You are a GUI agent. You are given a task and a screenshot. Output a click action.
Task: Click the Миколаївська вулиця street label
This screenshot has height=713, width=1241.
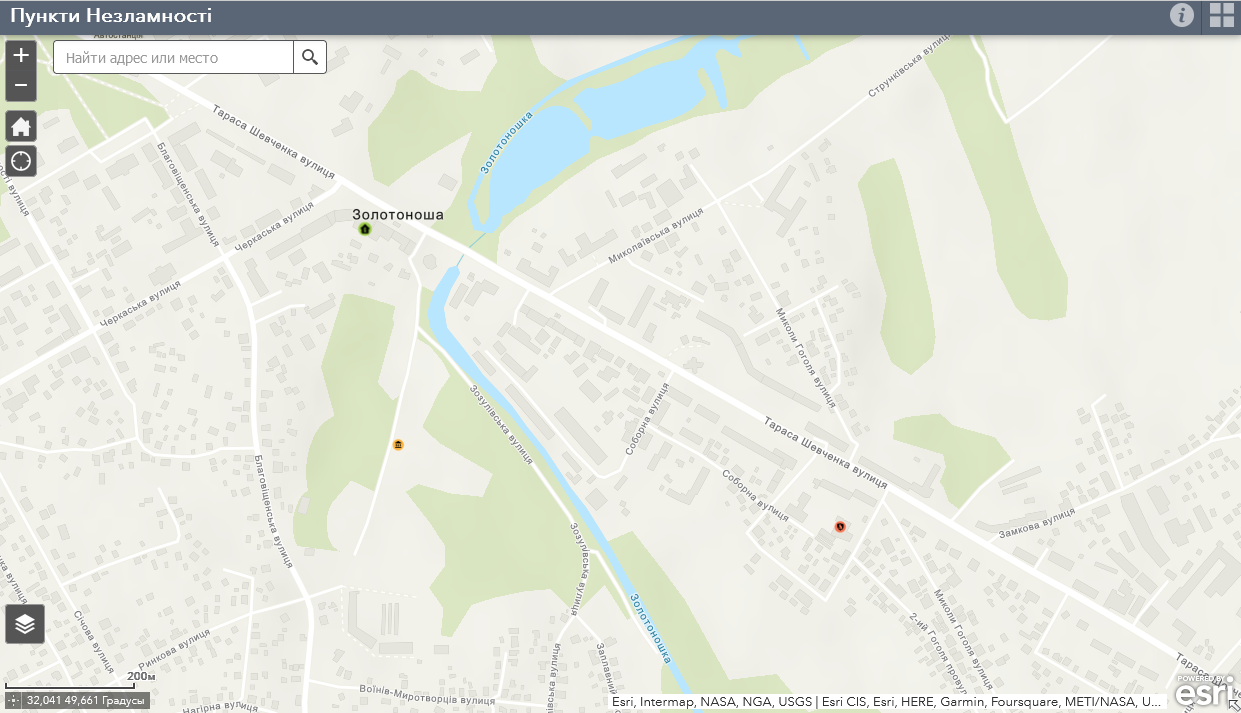[x=656, y=236]
